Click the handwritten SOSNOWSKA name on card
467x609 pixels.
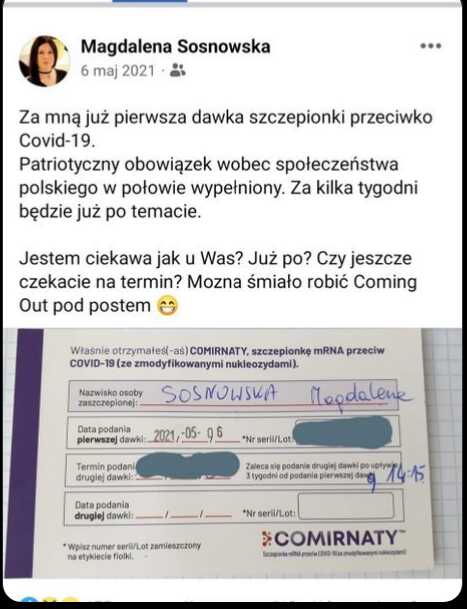coord(220,394)
